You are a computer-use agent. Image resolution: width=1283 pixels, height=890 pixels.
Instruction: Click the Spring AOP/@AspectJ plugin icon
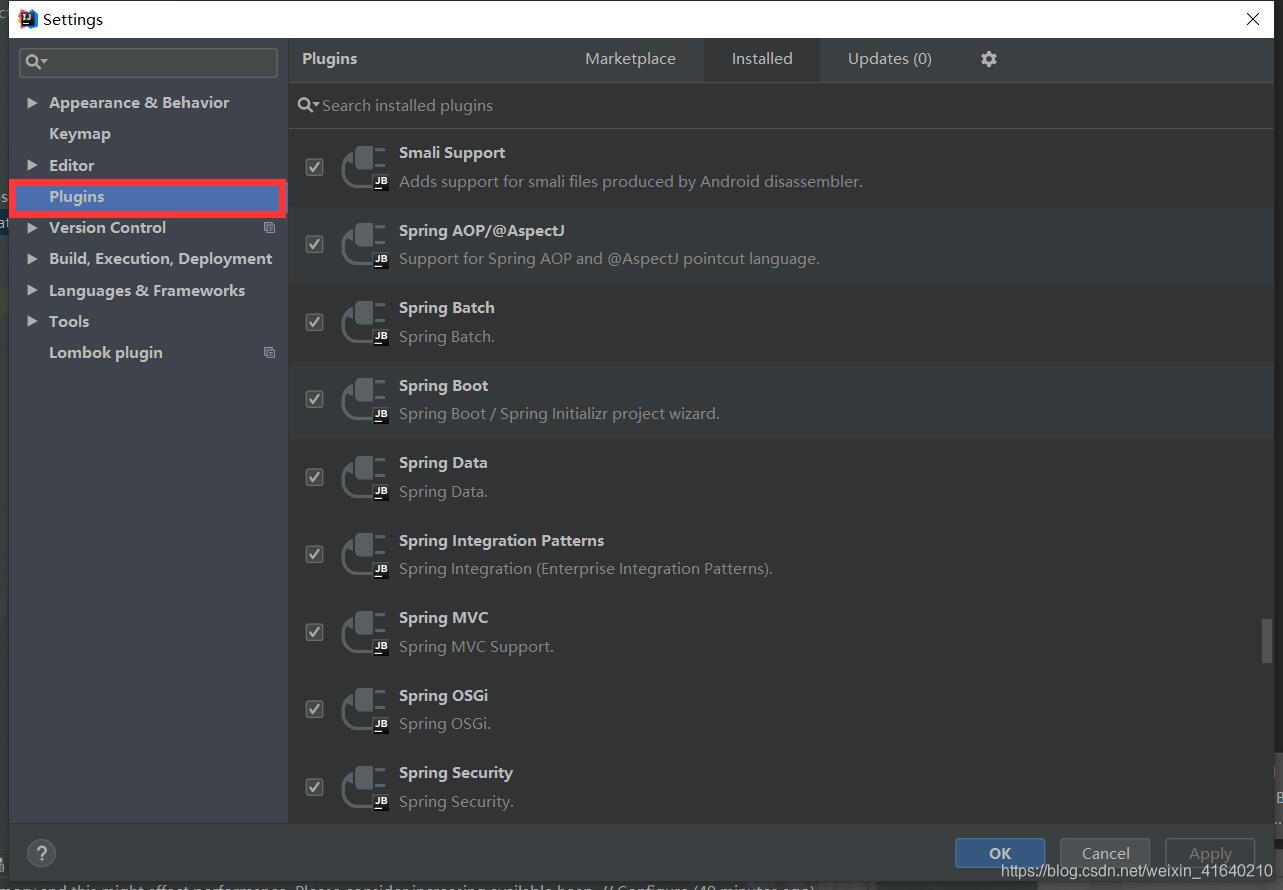coord(365,244)
